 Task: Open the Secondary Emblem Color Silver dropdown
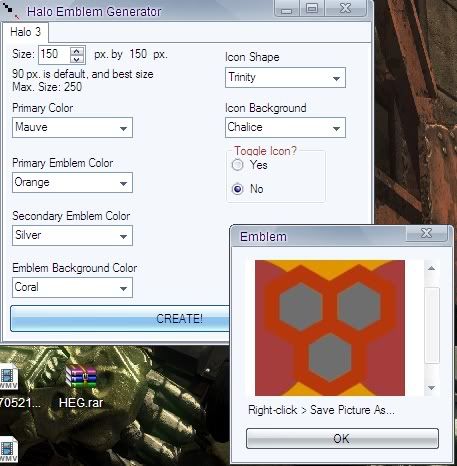coord(72,235)
